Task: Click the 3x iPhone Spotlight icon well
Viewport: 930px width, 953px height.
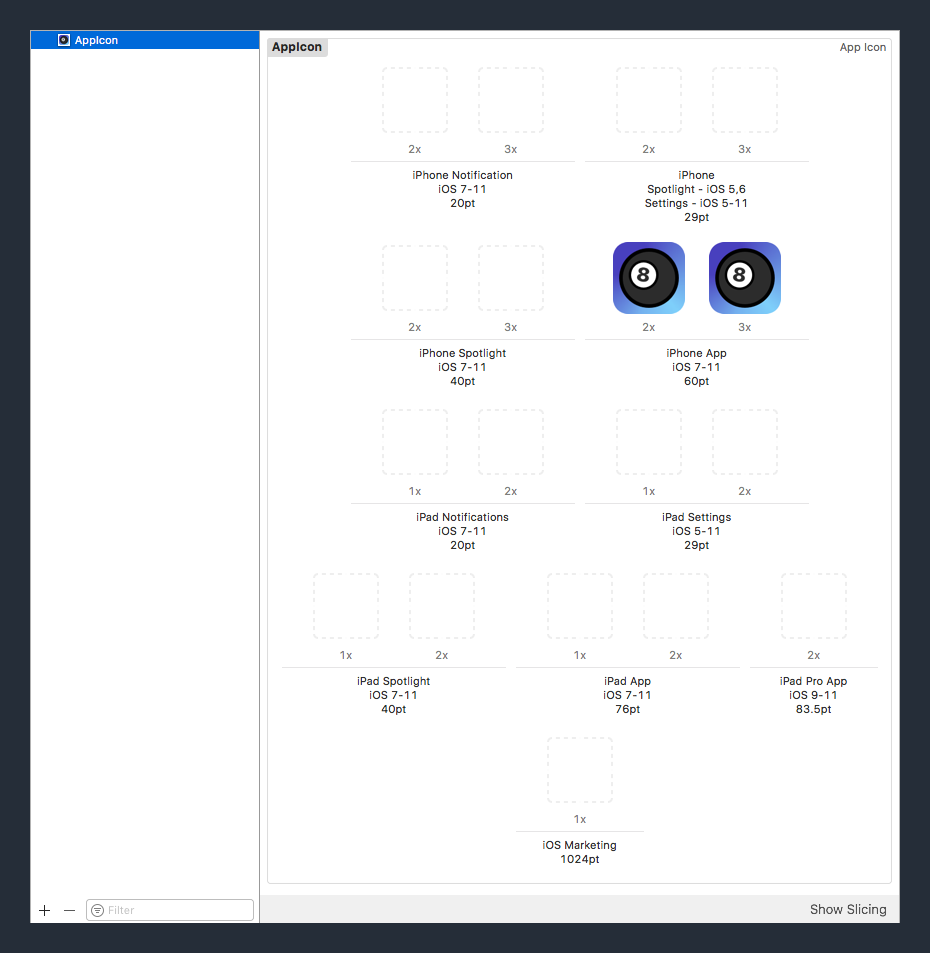Action: point(510,277)
